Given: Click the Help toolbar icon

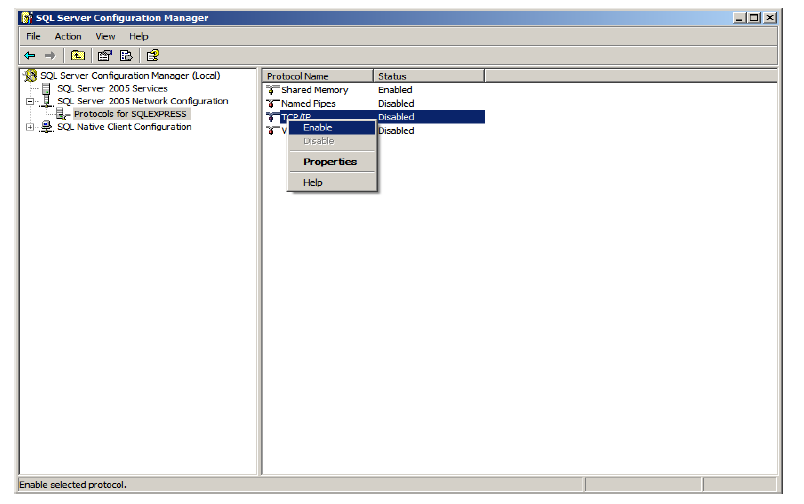Looking at the screenshot, I should coord(153,55).
